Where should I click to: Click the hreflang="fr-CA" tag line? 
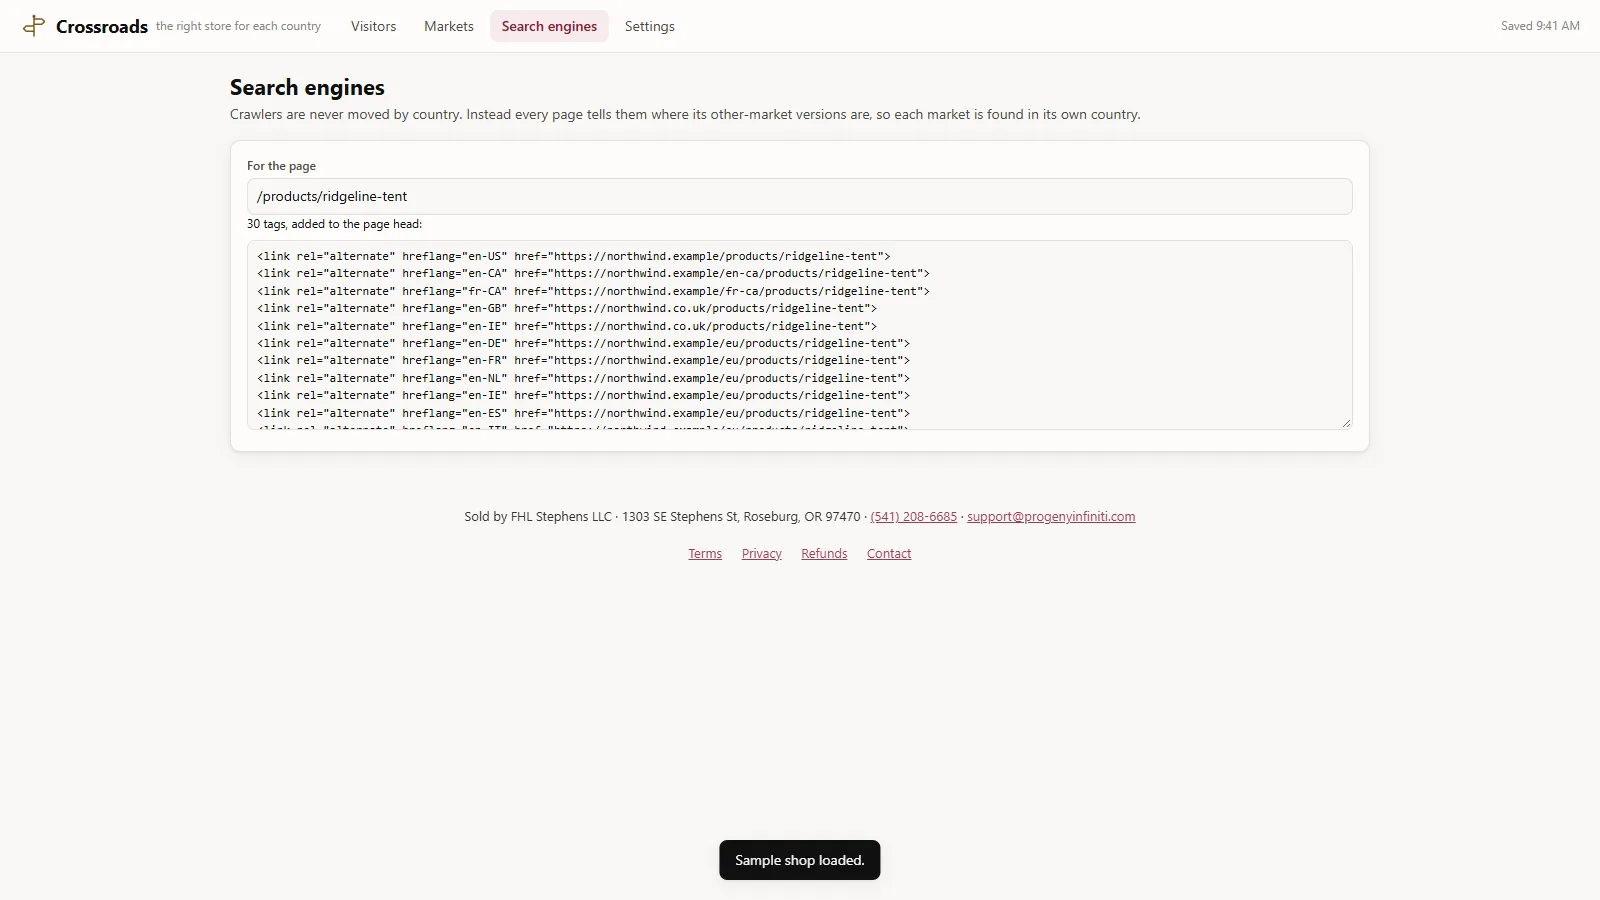(x=593, y=291)
